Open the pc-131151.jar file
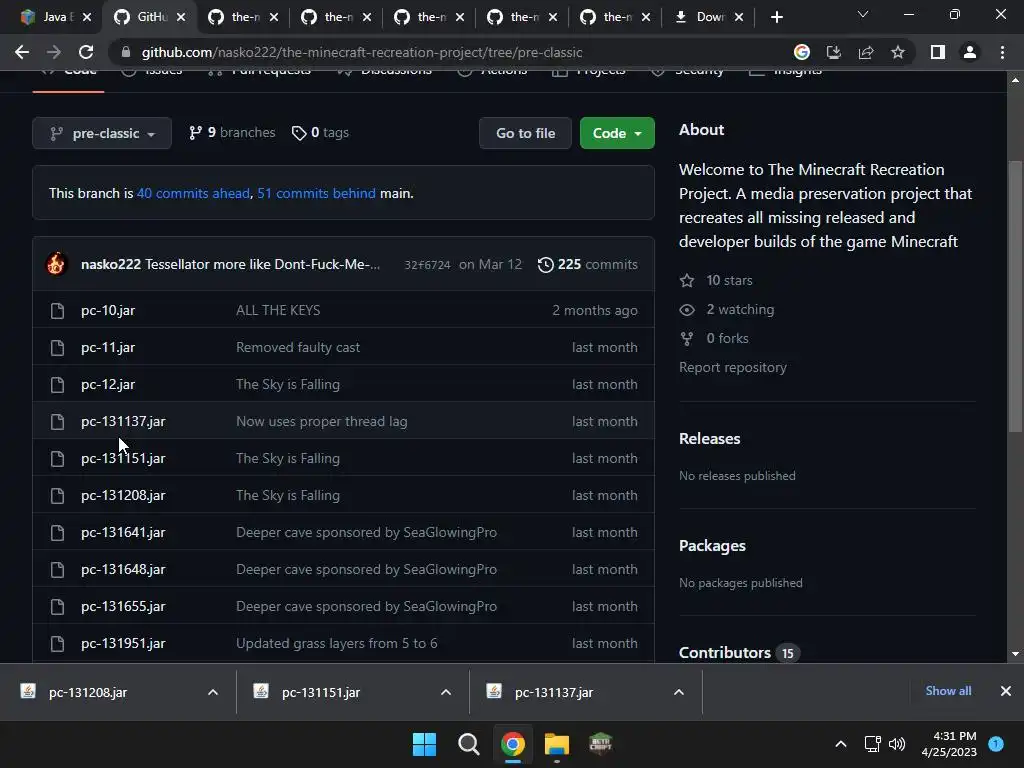The width and height of the screenshot is (1024, 768). [x=123, y=458]
